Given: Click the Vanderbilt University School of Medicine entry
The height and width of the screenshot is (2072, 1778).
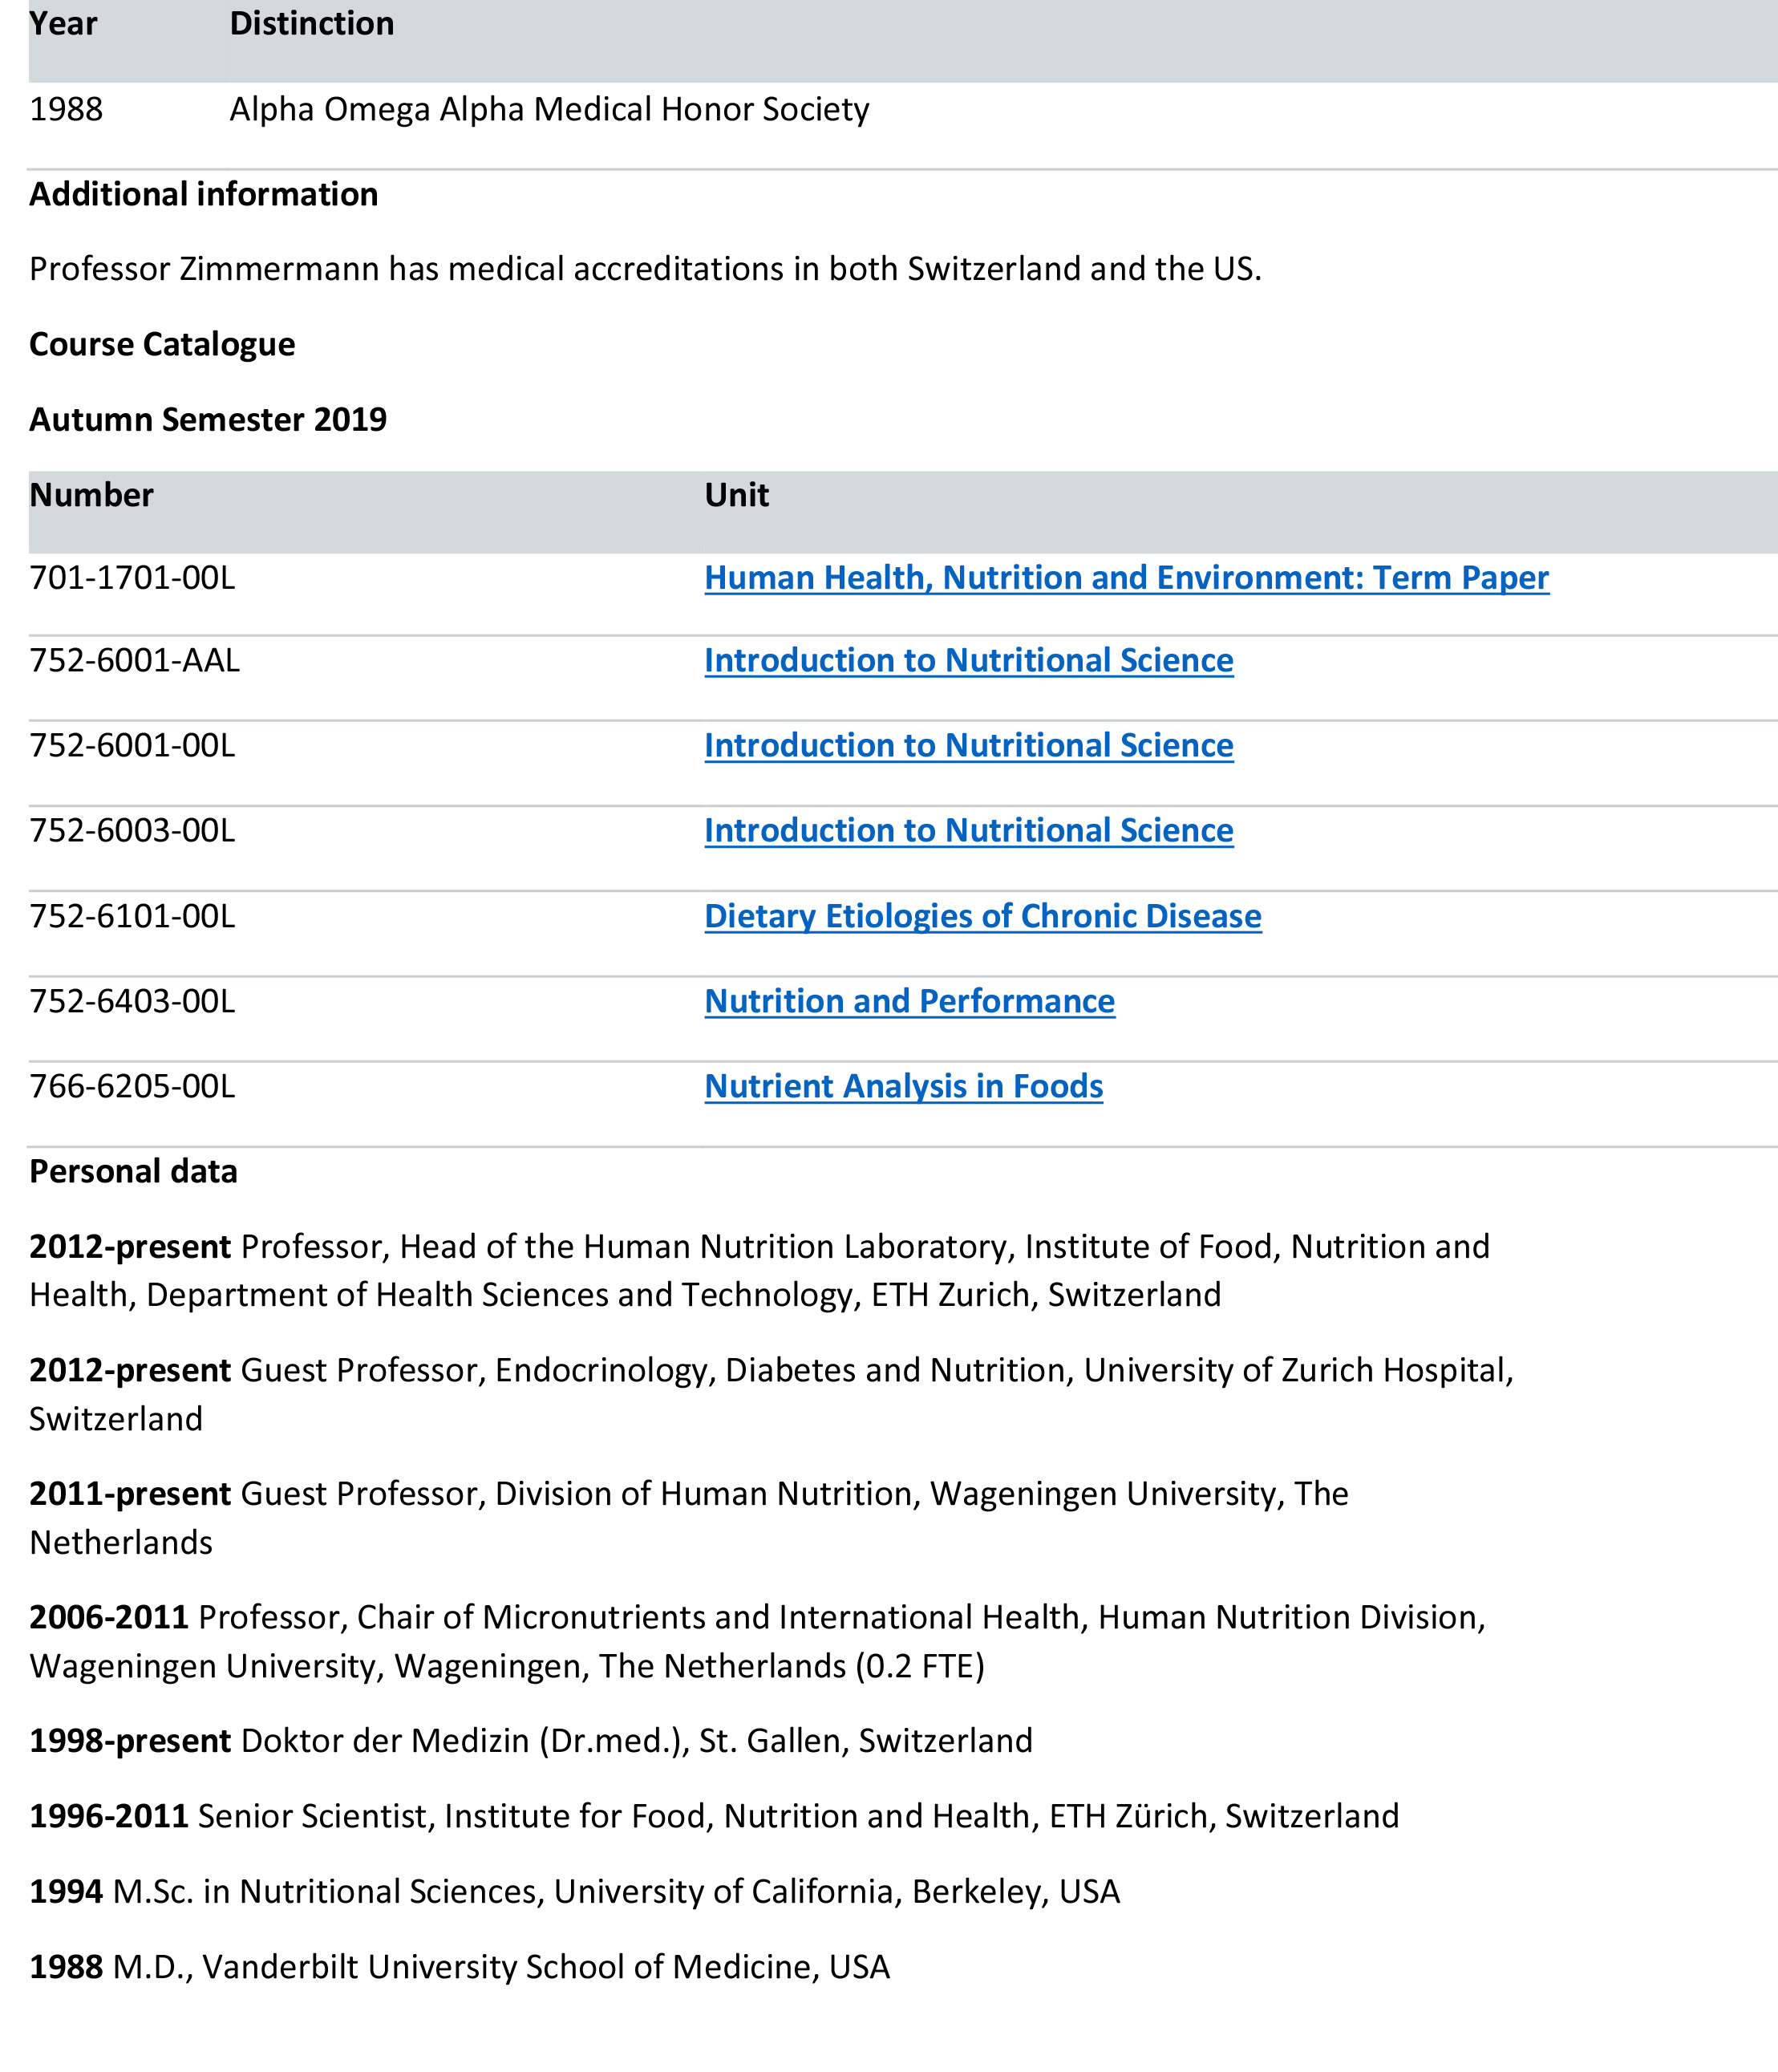Looking at the screenshot, I should point(500,1967).
